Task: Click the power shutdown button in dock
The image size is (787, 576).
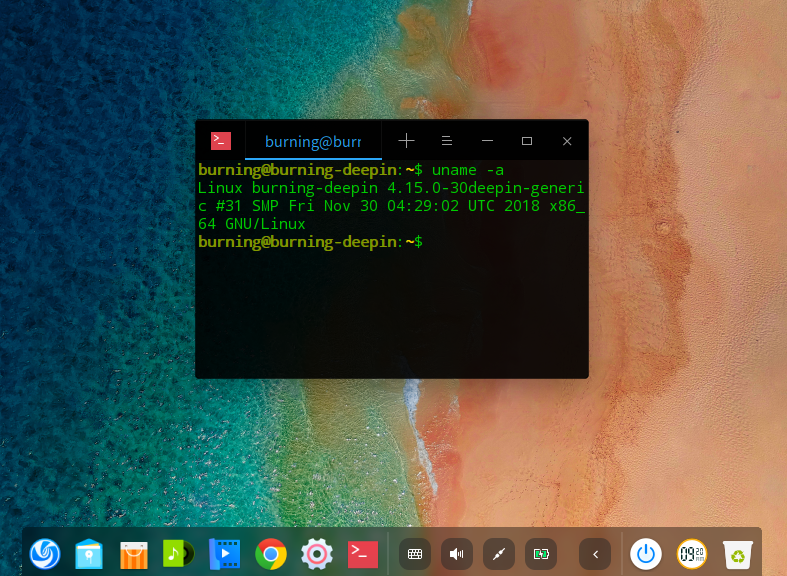Action: pos(646,554)
